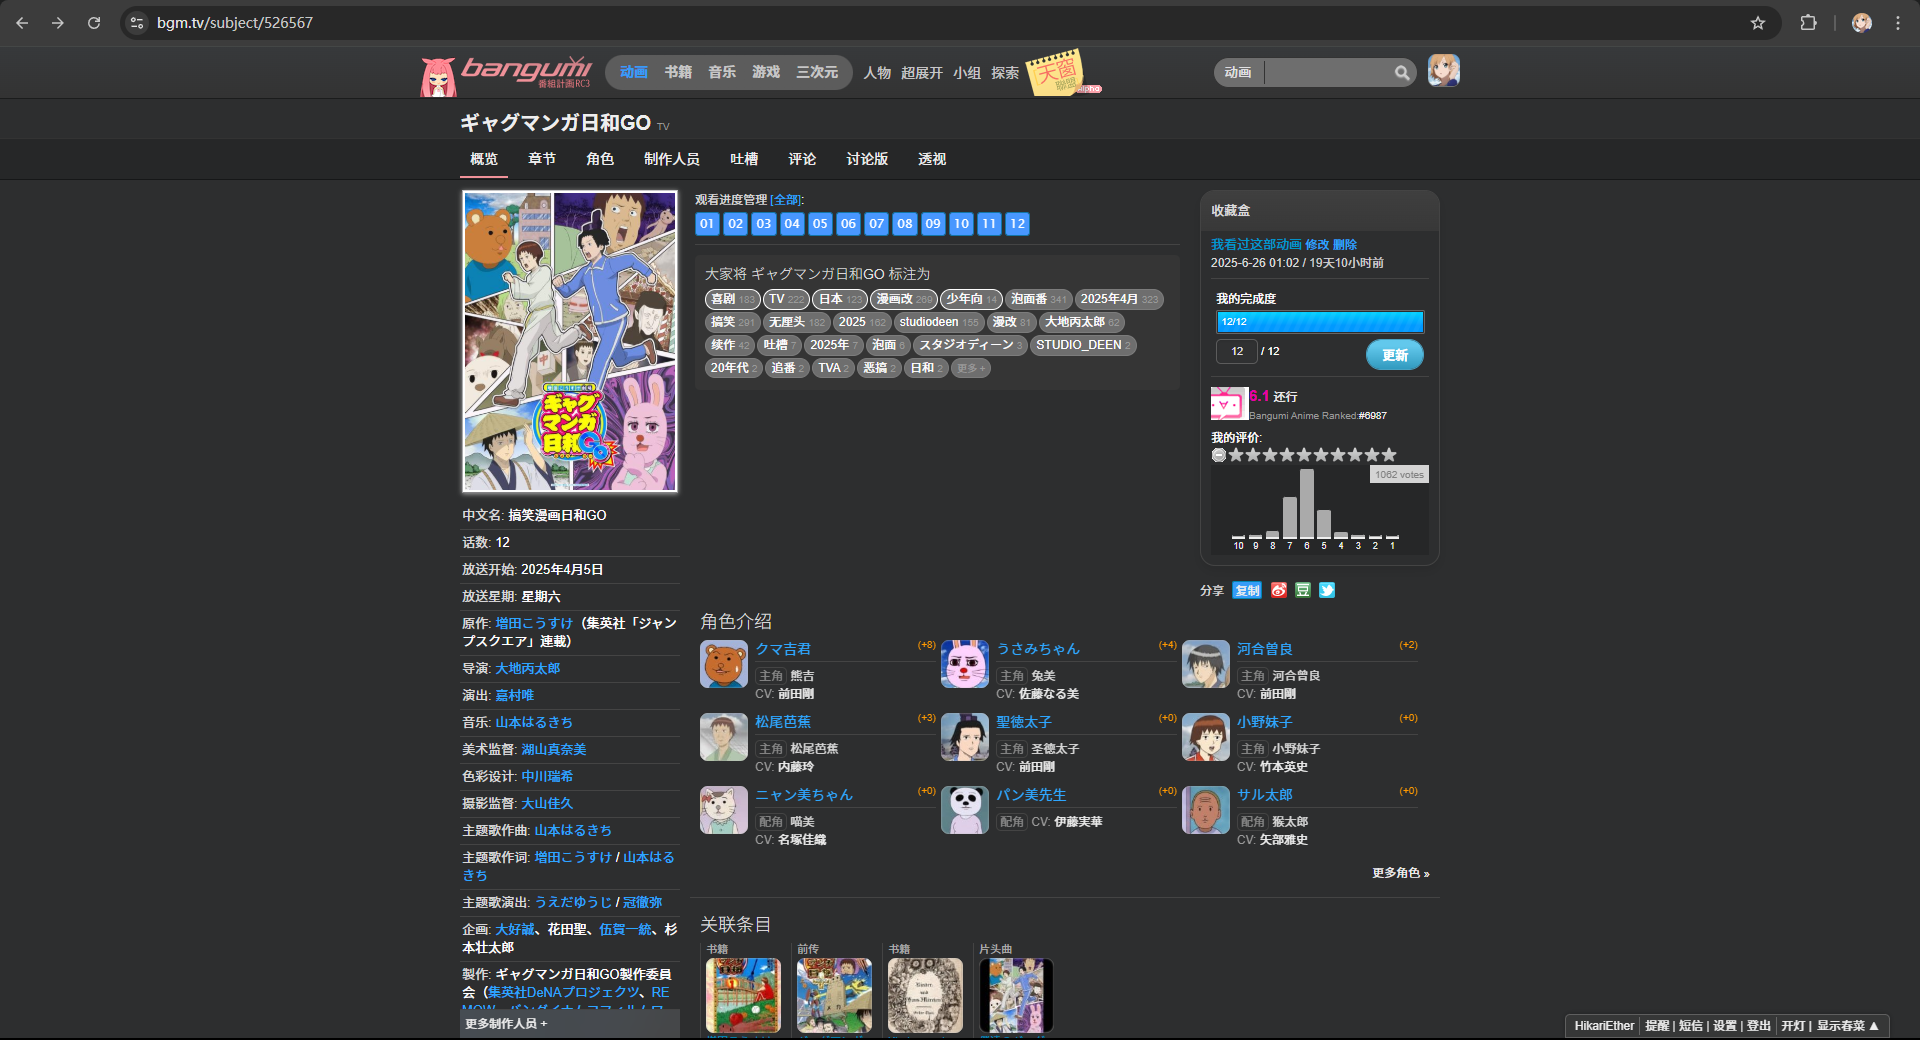Open うさみちゃん character avatar
1920x1040 pixels.
965,664
